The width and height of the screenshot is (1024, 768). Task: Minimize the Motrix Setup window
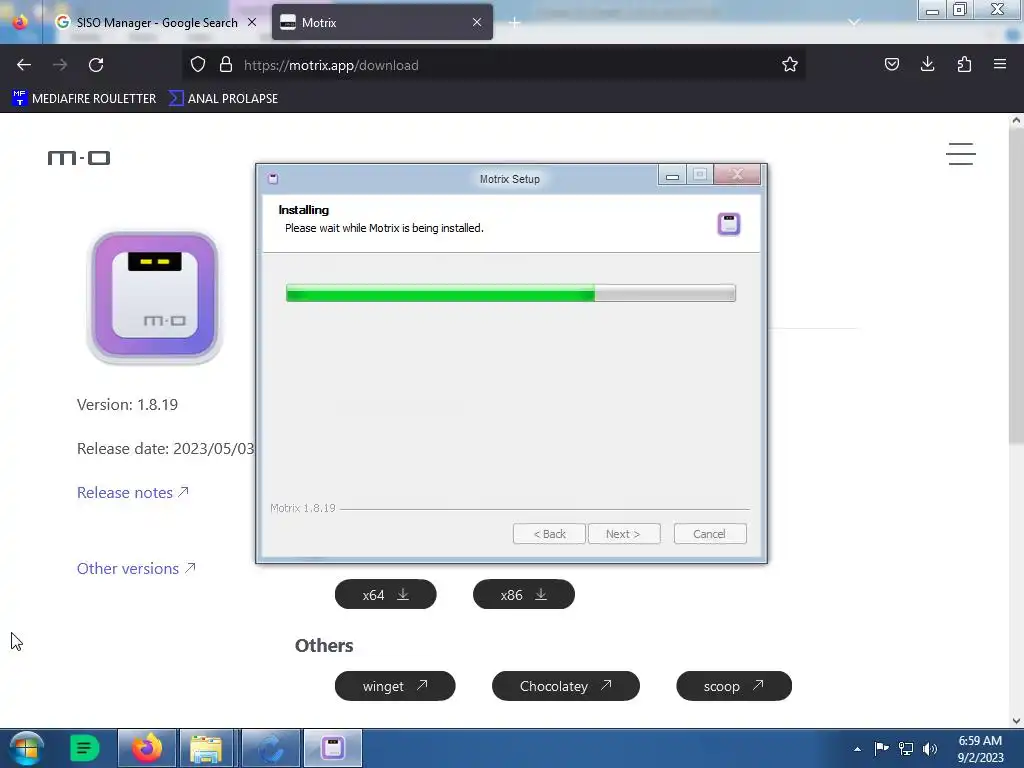[672, 175]
